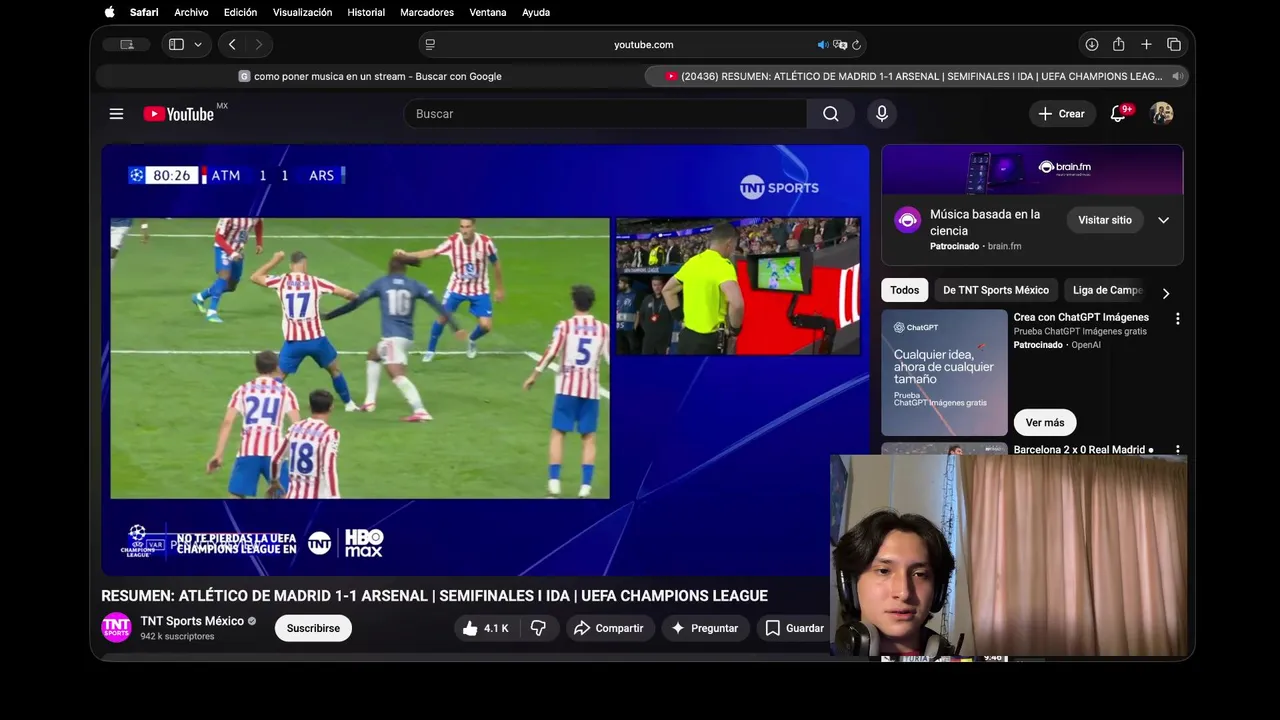Screen dimensions: 1280x720
Task: Share the video with Compartir
Action: coord(610,628)
